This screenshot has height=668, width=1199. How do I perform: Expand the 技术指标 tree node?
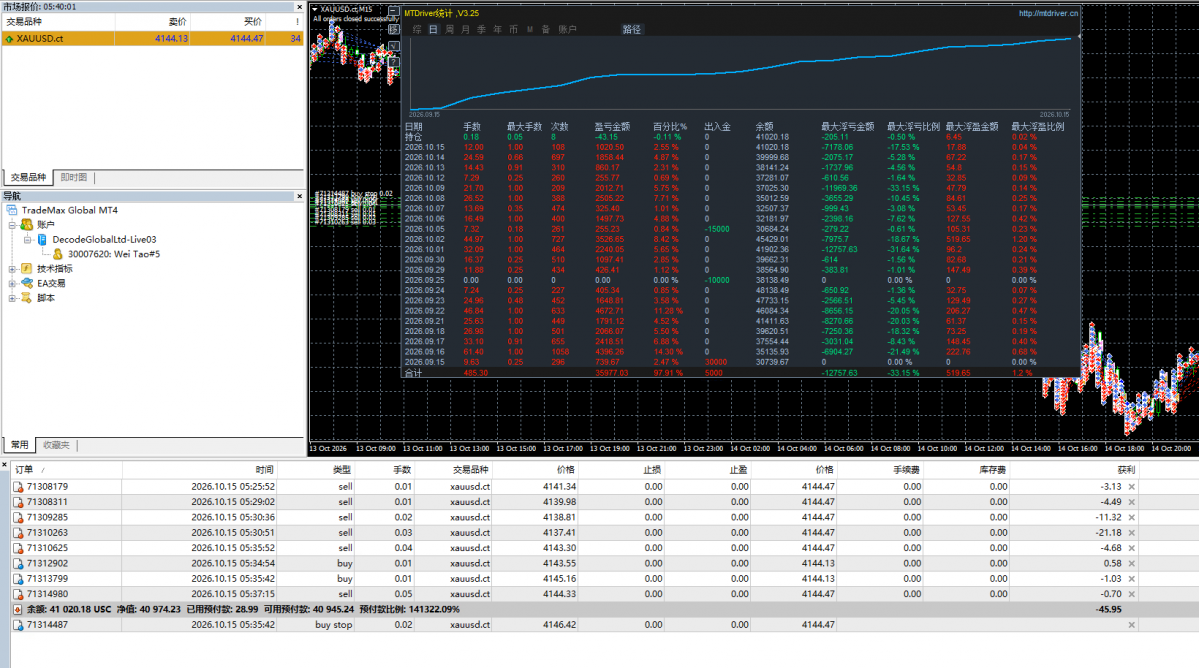[12, 269]
